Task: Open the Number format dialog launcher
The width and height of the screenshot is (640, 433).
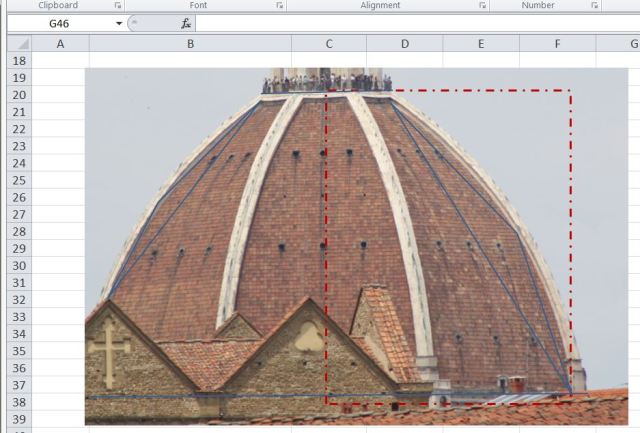Action: (x=594, y=6)
